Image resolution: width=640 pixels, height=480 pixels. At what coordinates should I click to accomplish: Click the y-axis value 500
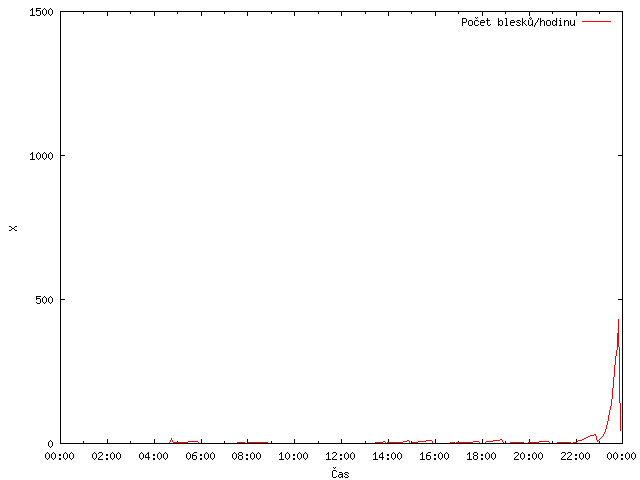point(44,300)
